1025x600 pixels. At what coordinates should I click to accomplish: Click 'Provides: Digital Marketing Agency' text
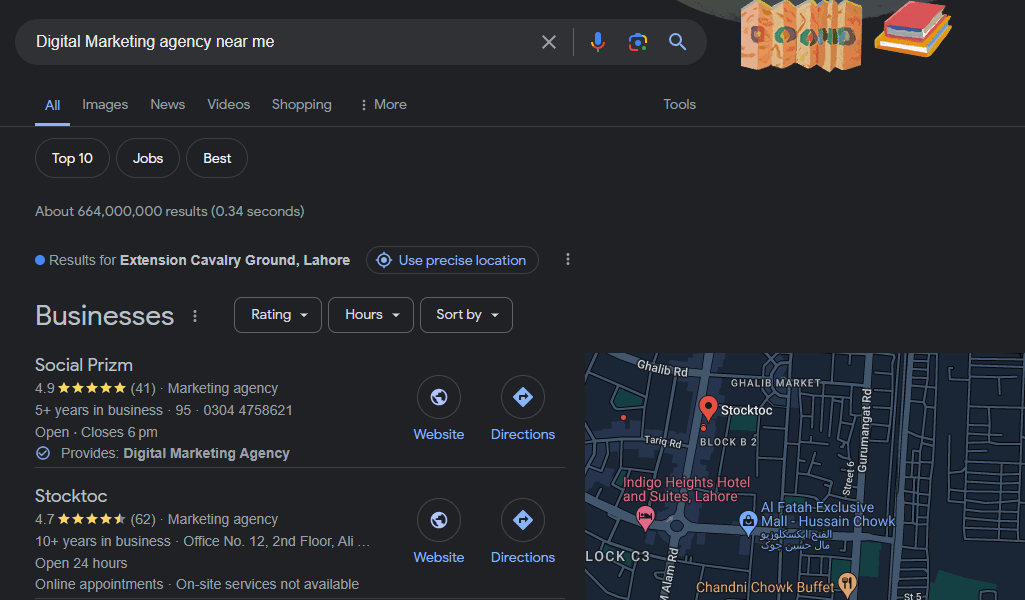[x=175, y=454]
